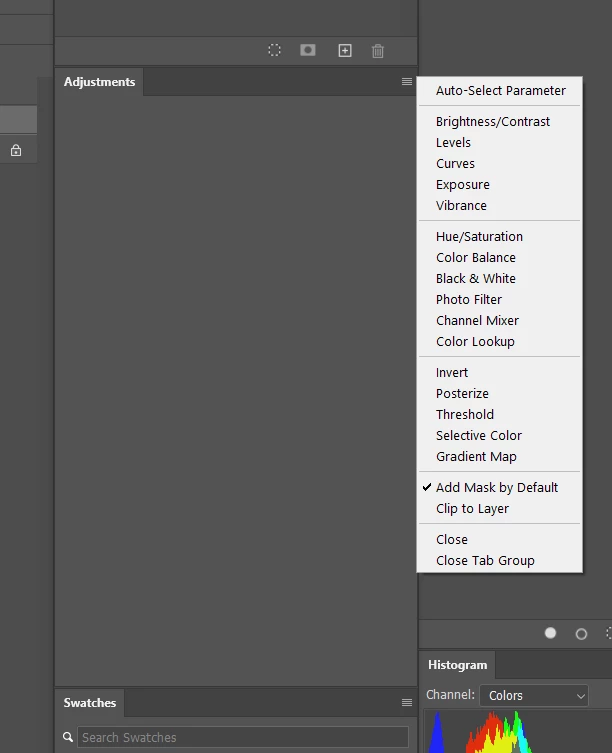
Task: Select Curves in the adjustments menu
Action: pyautogui.click(x=500, y=164)
